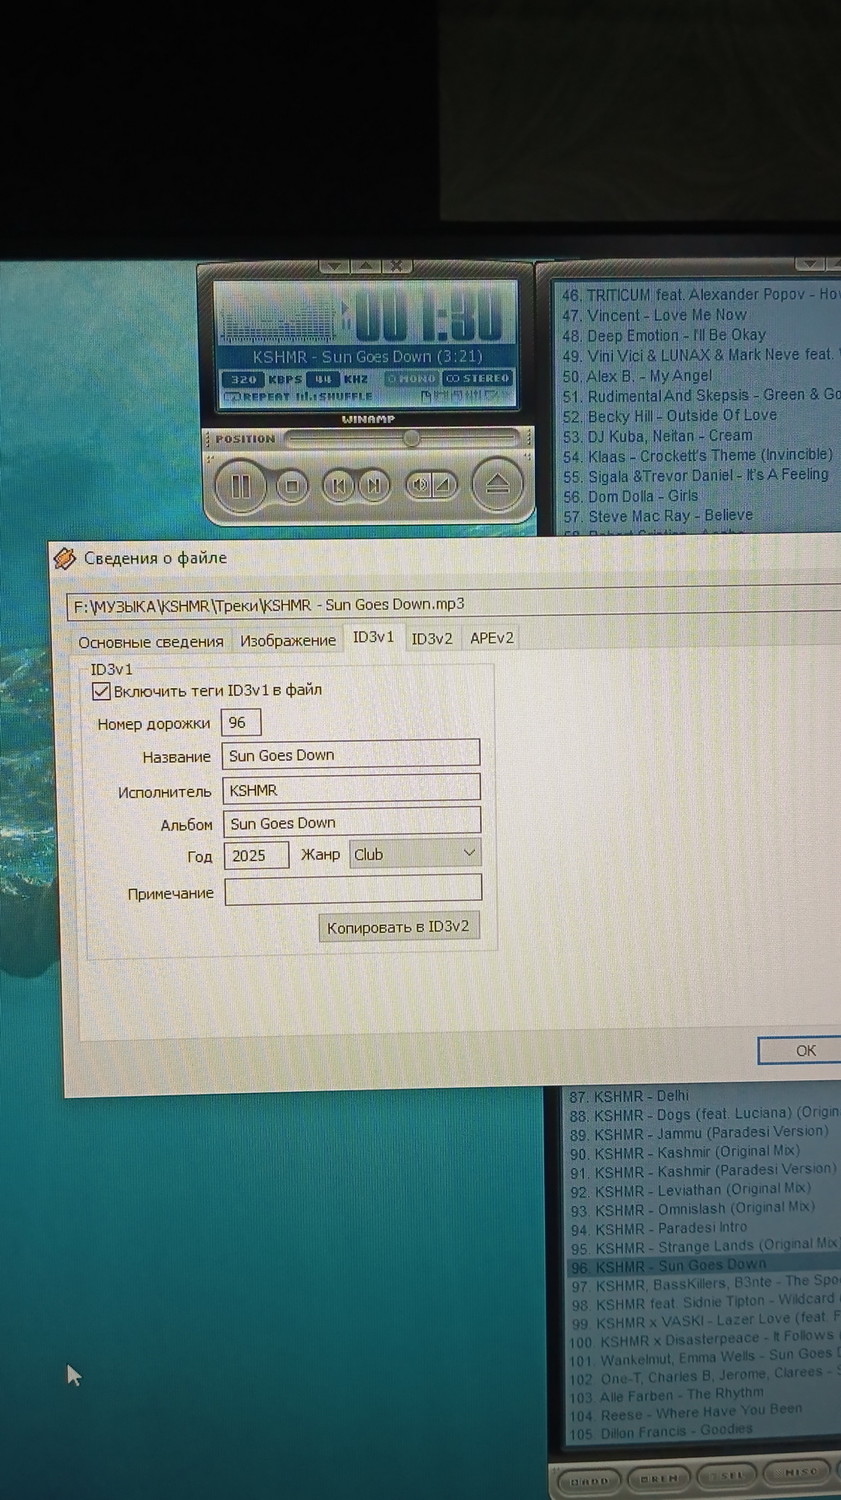This screenshot has width=841, height=1500.
Task: Select playlist track '92. KSHMR - Leviathan (Original Mix)'
Action: tap(690, 1190)
